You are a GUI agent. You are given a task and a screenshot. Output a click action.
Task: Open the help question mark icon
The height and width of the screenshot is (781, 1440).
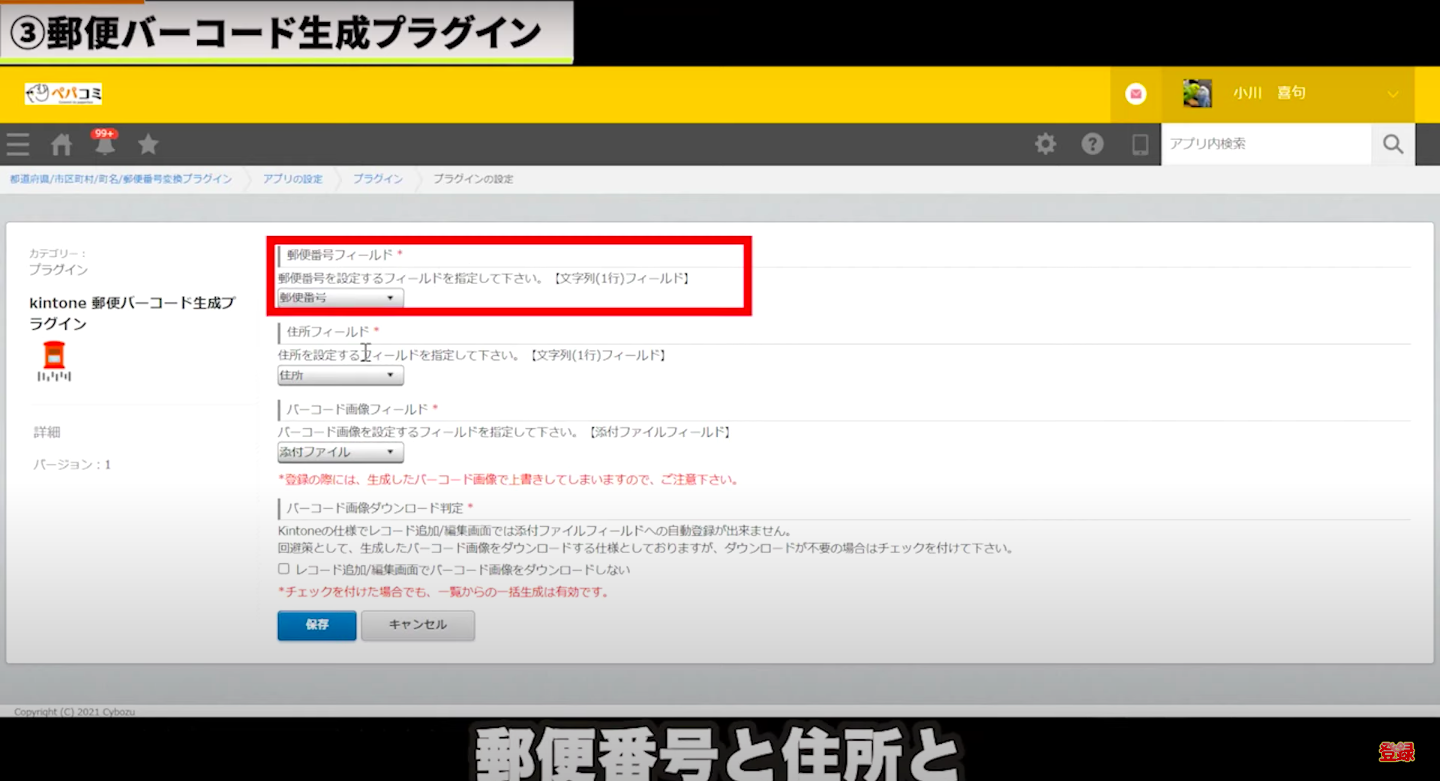(x=1092, y=144)
